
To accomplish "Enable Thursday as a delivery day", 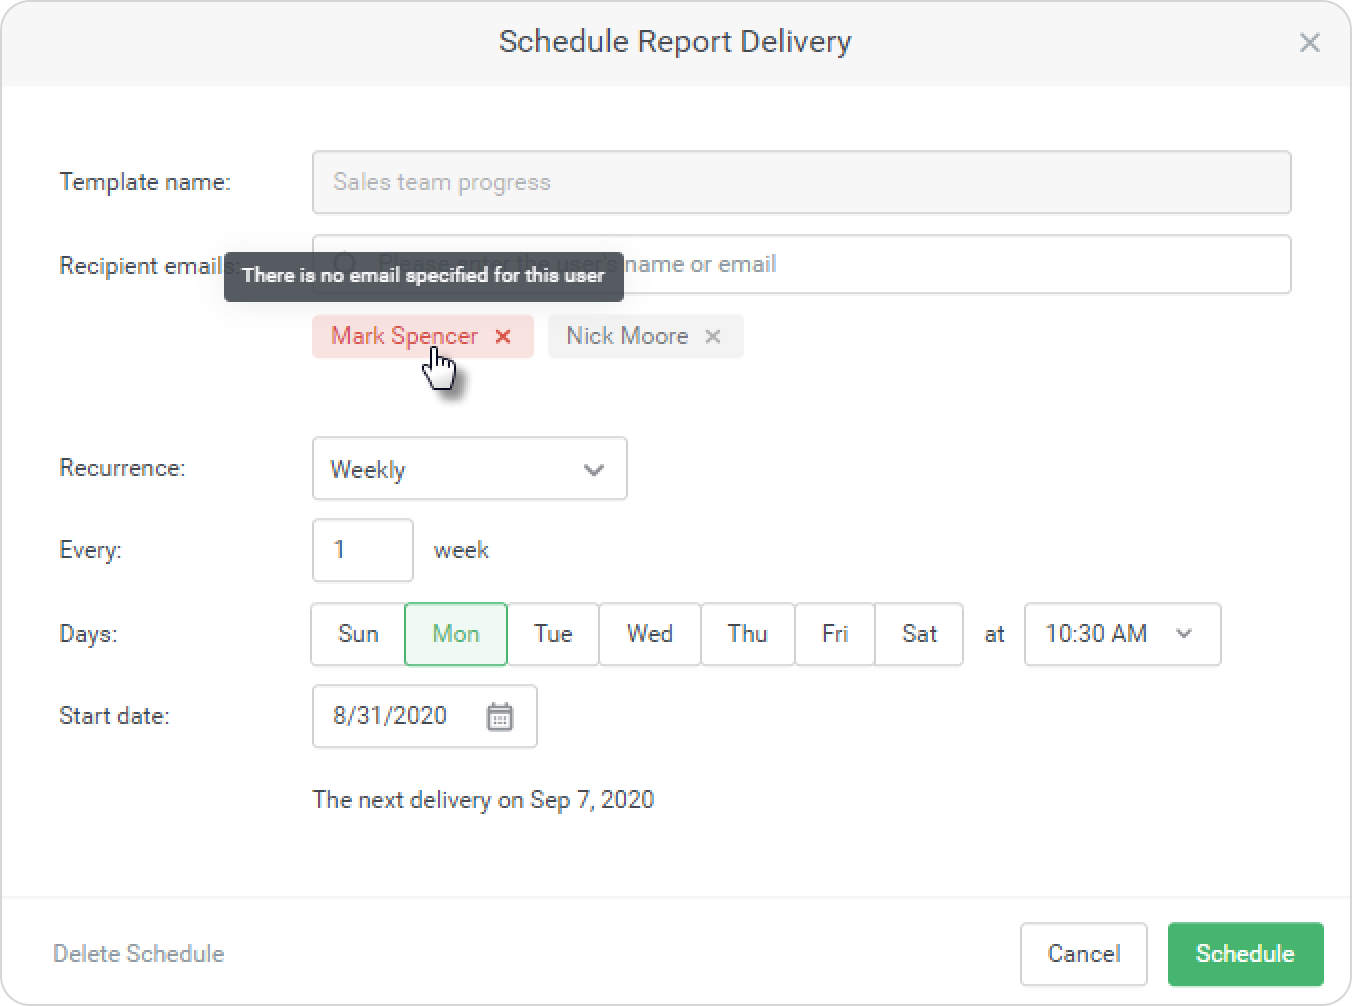I will 747,634.
